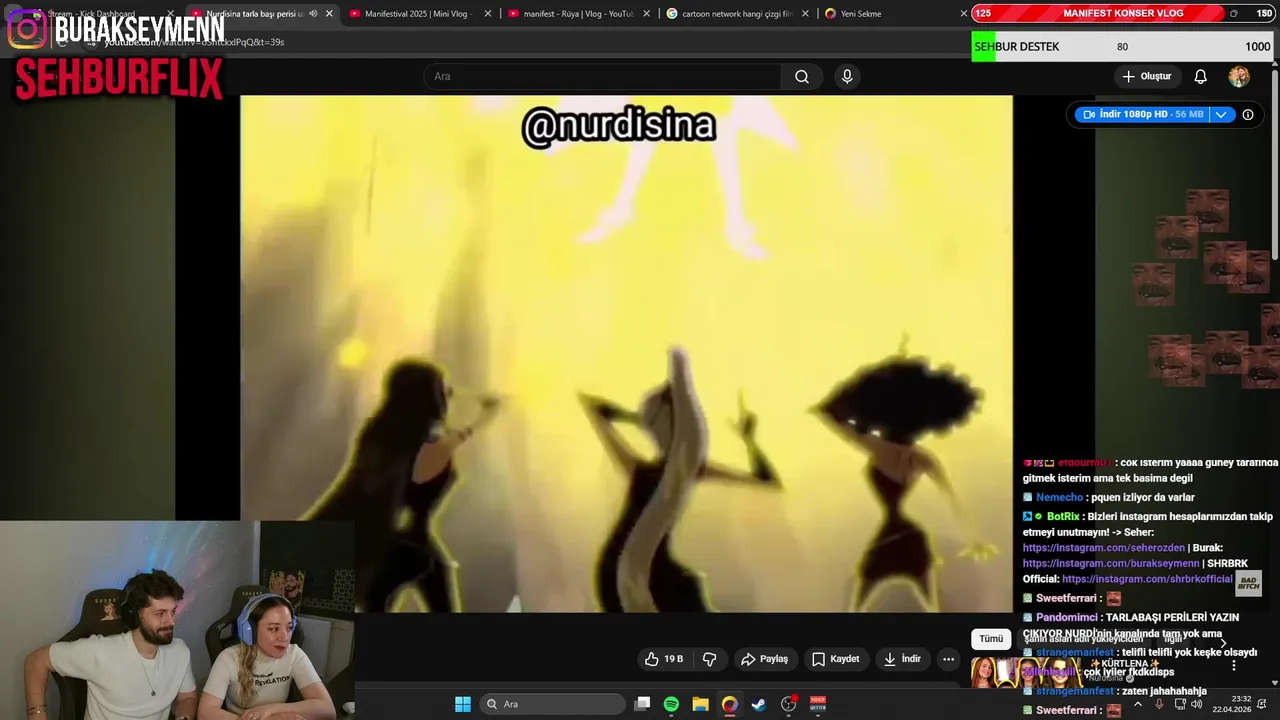Open YouTube notifications bell

pyautogui.click(x=1200, y=77)
